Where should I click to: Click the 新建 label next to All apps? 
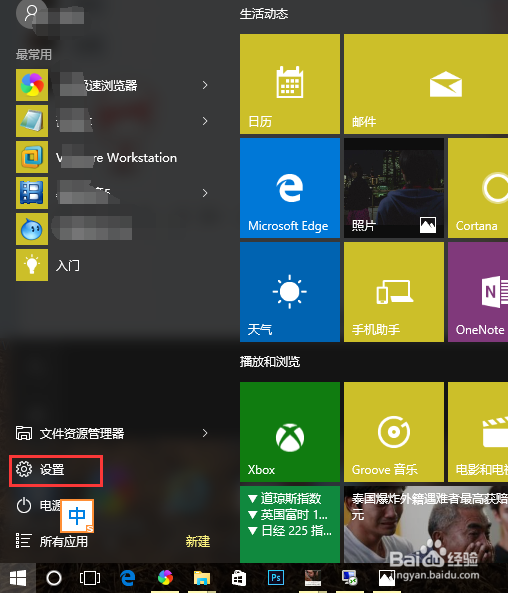click(197, 541)
